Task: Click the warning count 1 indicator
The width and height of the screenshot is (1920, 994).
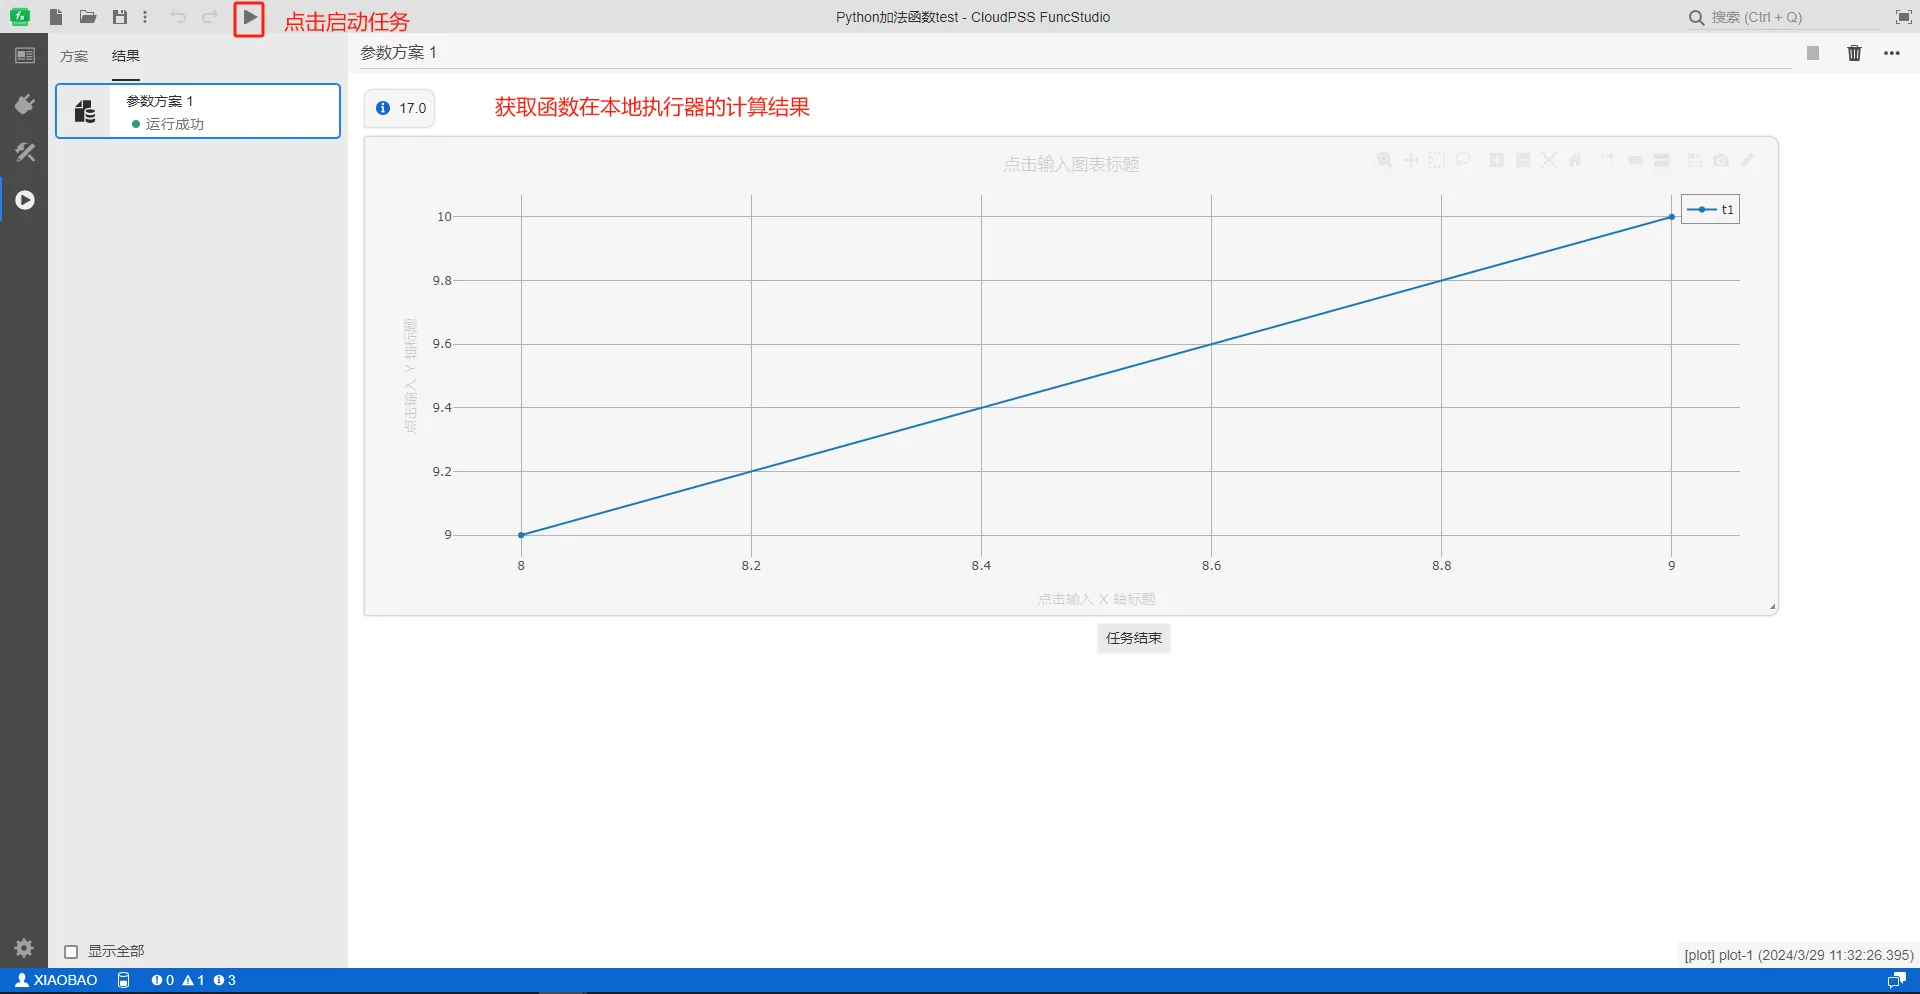Action: tap(194, 980)
